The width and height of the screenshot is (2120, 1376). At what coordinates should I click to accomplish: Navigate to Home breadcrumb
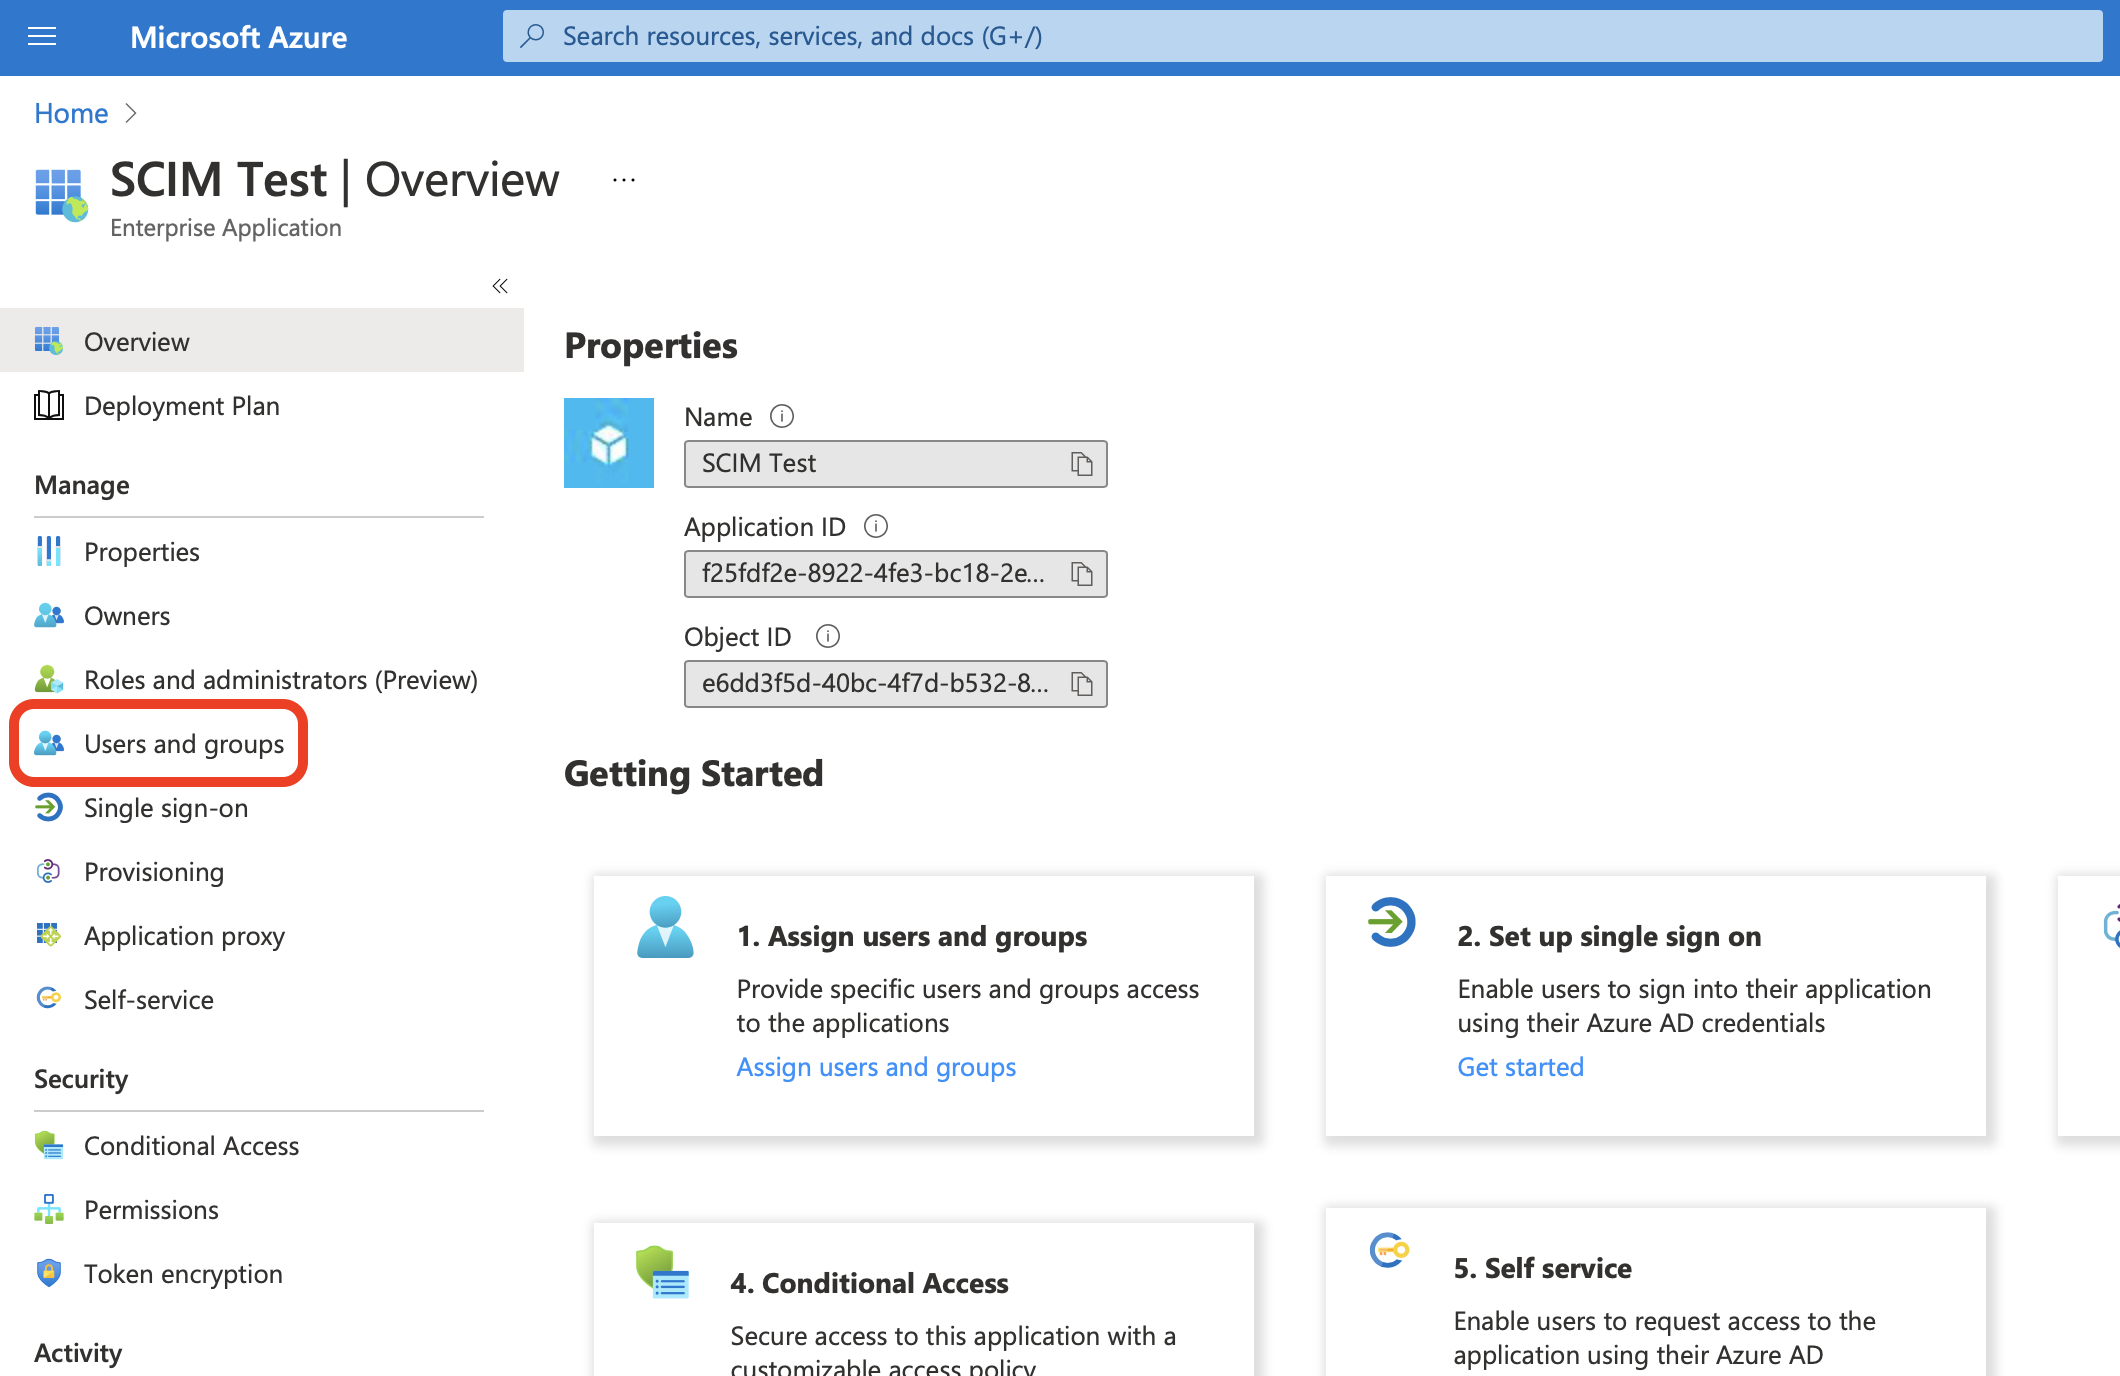click(71, 113)
